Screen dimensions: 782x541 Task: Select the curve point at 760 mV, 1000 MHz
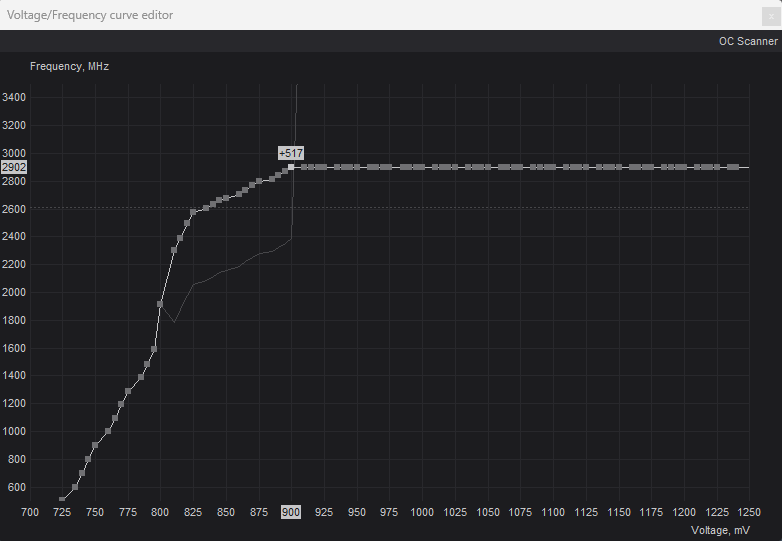108,431
